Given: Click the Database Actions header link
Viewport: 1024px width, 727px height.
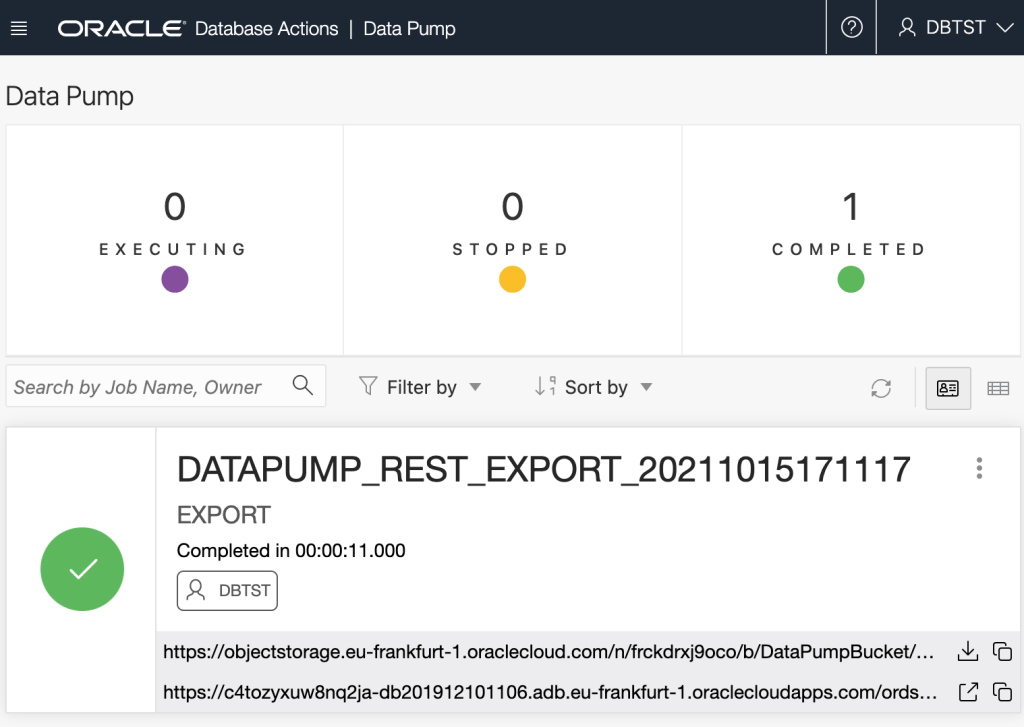Looking at the screenshot, I should (266, 29).
